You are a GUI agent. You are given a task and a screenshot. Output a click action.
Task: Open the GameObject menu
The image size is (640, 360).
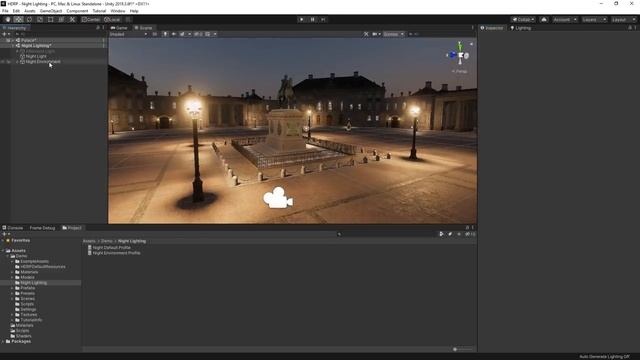51,11
